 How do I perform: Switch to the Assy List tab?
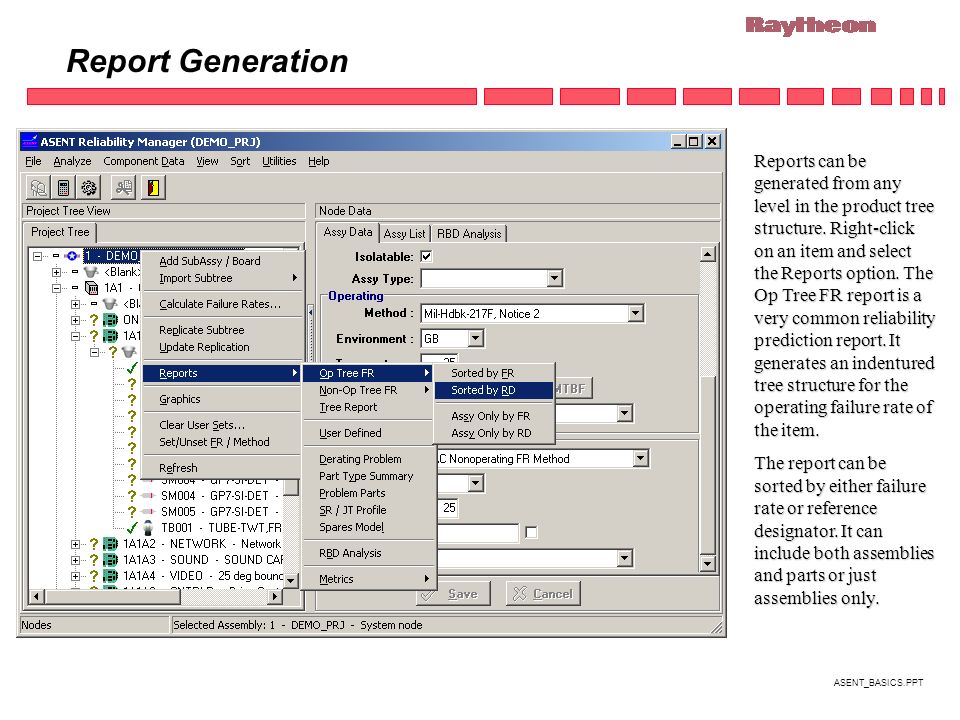pyautogui.click(x=404, y=233)
